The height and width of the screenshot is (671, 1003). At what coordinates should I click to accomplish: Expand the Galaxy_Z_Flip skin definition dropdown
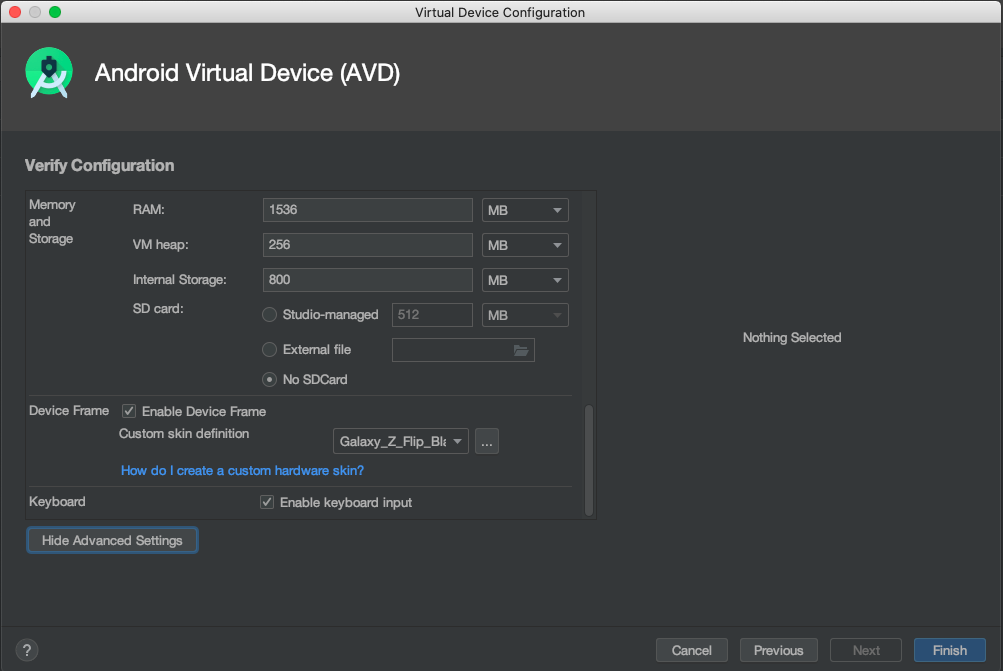[x=401, y=441]
